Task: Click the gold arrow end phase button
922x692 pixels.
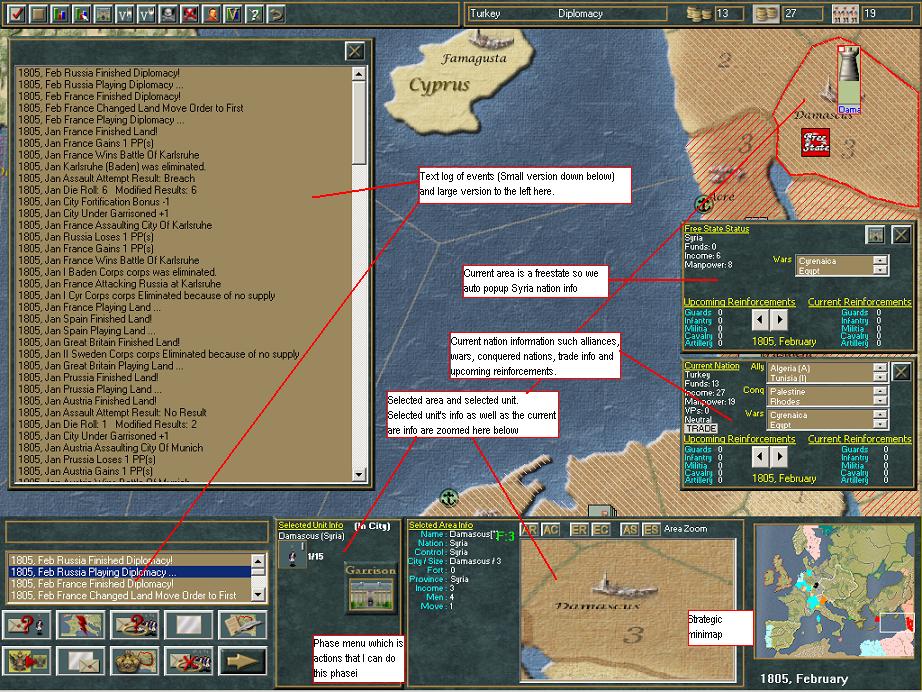Action: pyautogui.click(x=242, y=661)
